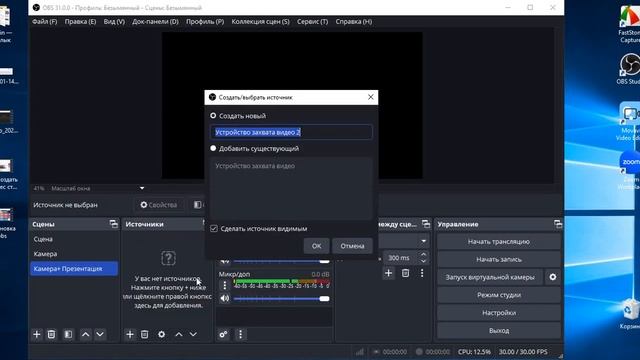Add a source with the Sources plus icon

[130, 334]
